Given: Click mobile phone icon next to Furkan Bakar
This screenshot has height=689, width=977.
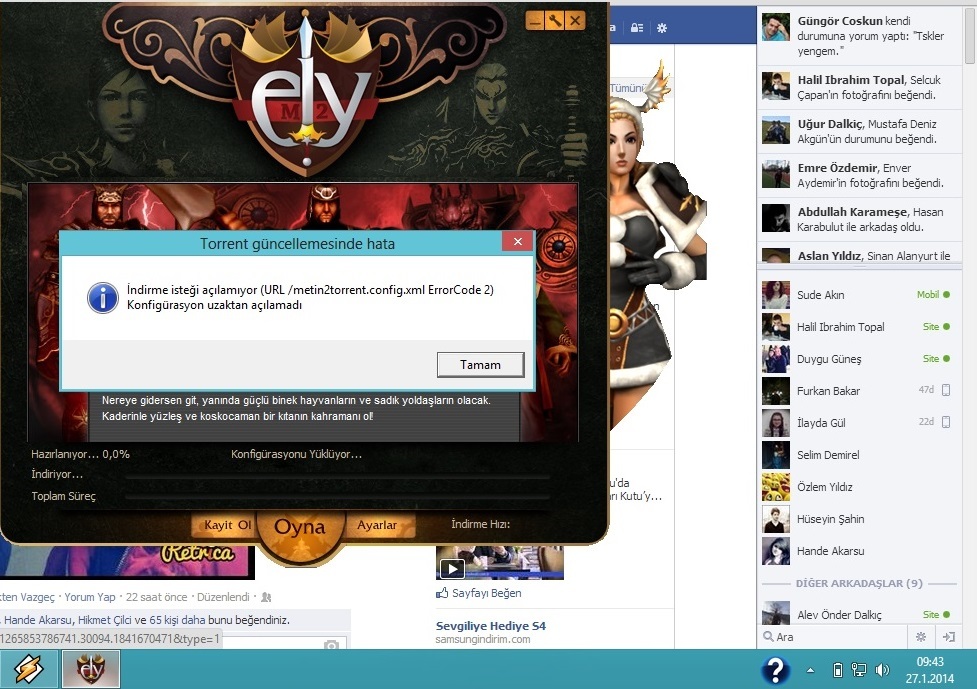Looking at the screenshot, I should pyautogui.click(x=946, y=390).
